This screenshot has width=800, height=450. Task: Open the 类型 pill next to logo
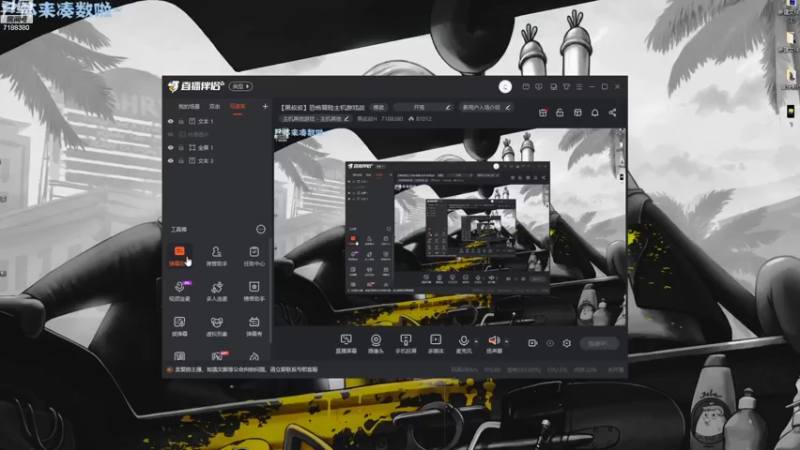240,86
